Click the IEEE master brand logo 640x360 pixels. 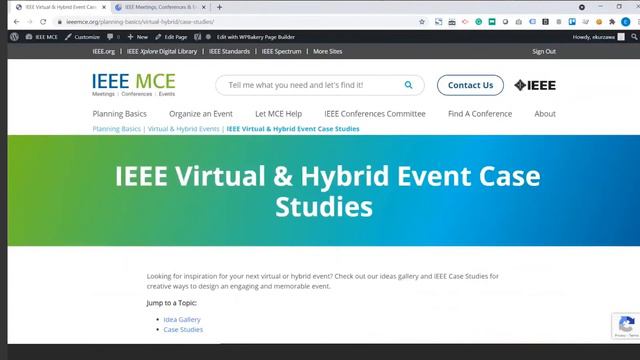535,85
